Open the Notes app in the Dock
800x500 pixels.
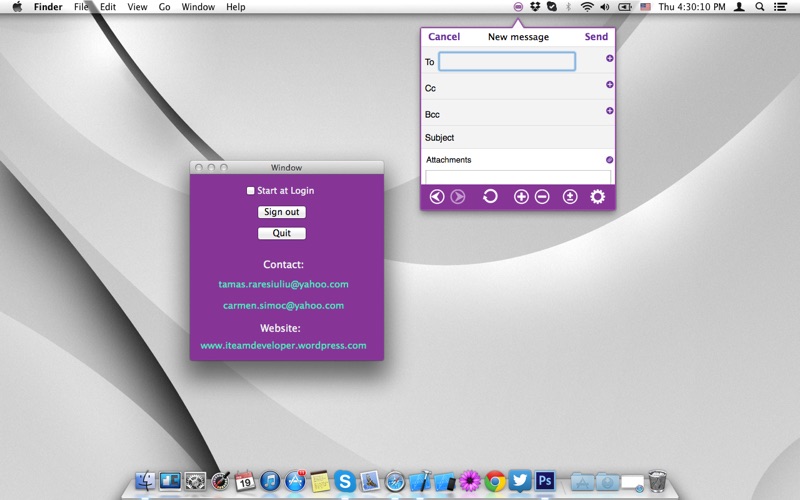[320, 481]
